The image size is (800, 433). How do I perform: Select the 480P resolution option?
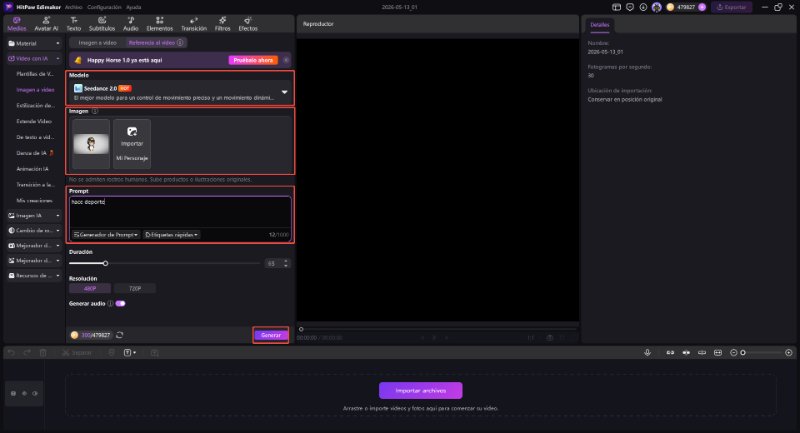click(x=90, y=289)
